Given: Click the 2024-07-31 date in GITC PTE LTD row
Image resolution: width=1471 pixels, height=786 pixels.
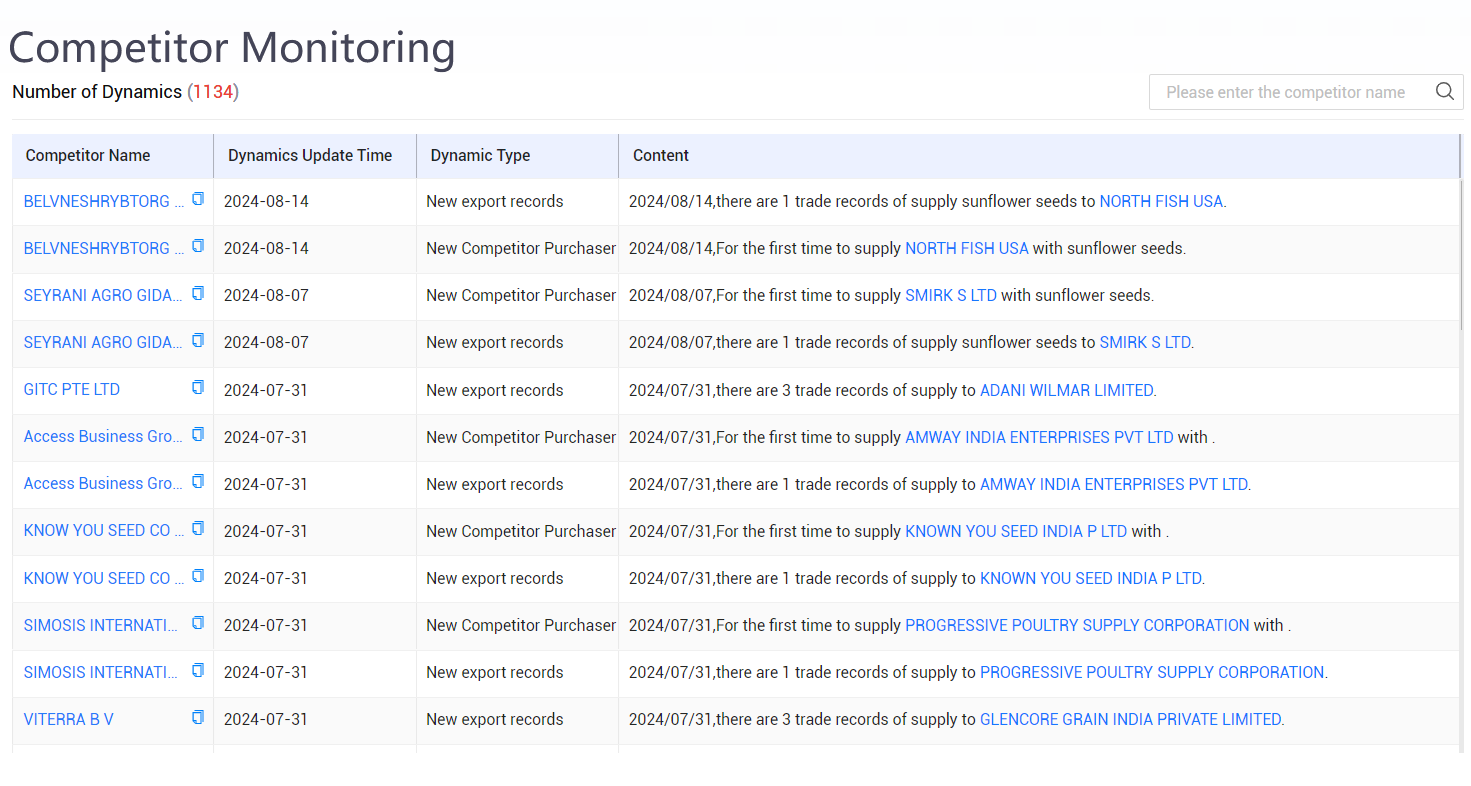Looking at the screenshot, I should 266,390.
